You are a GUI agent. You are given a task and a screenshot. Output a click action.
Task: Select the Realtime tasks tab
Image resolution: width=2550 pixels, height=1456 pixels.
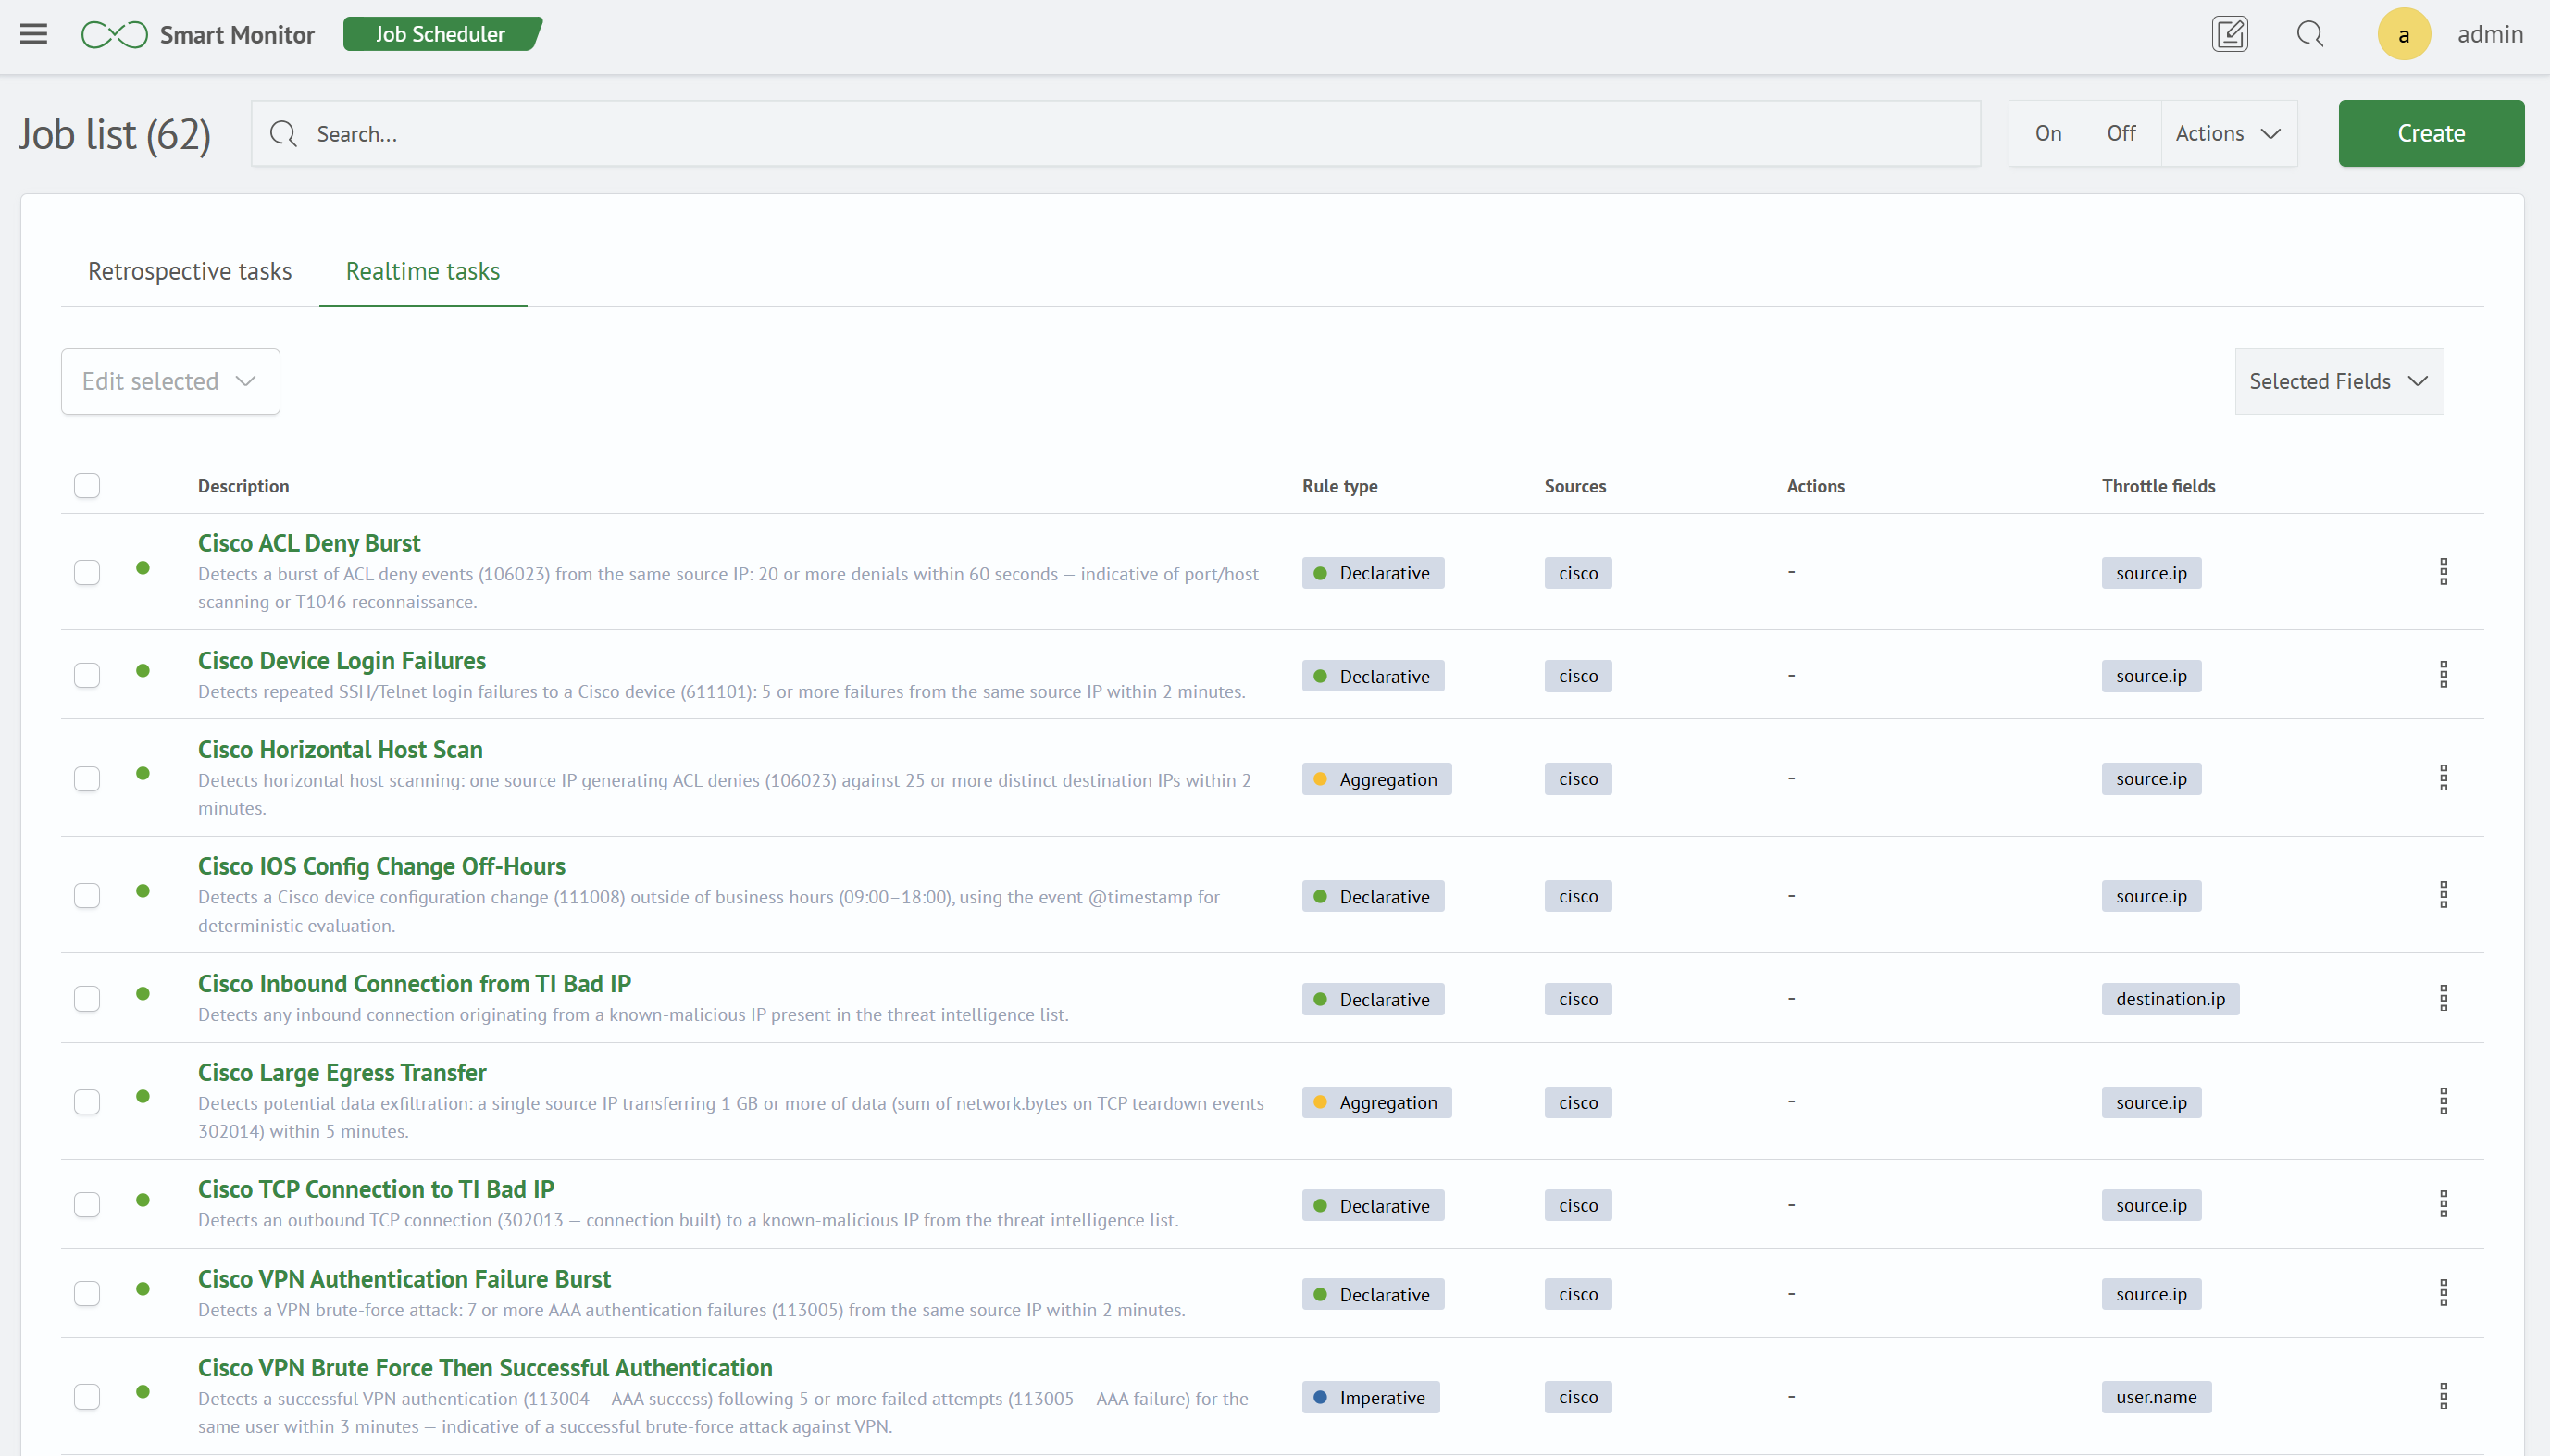tap(423, 271)
